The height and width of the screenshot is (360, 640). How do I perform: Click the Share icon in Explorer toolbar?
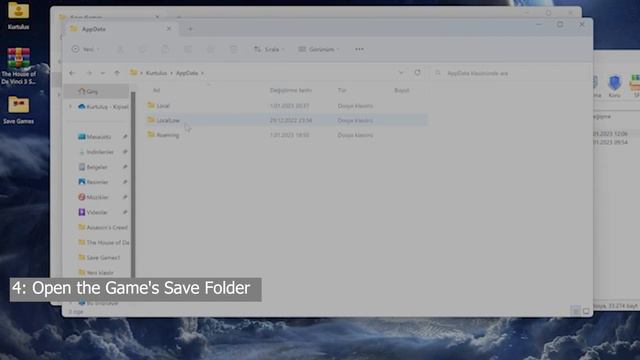(211, 49)
